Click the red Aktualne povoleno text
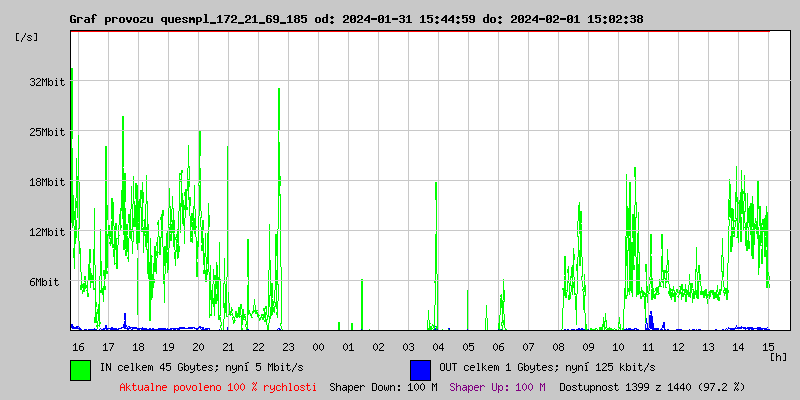Image resolution: width=800 pixels, height=400 pixels. tap(218, 386)
